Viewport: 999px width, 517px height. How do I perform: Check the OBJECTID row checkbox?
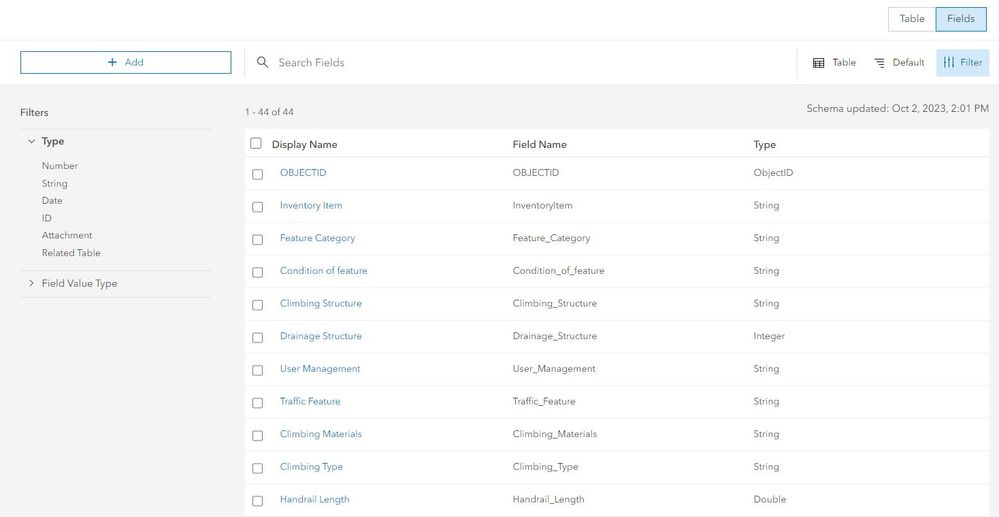tap(257, 174)
